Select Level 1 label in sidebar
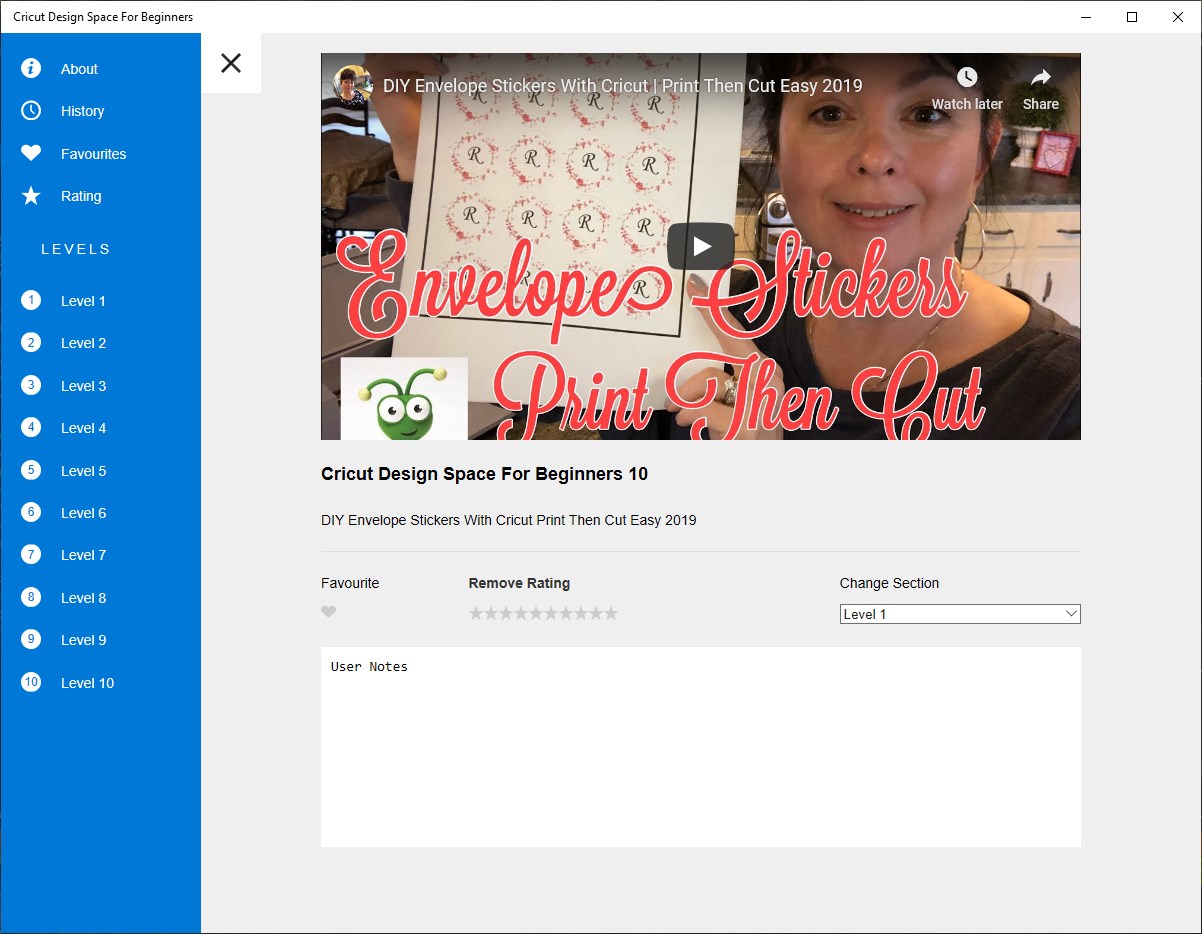This screenshot has height=934, width=1202. pos(83,301)
